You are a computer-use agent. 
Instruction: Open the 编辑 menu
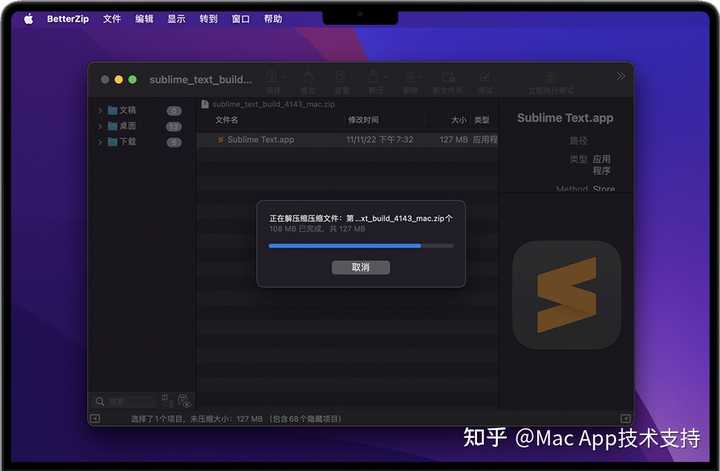[x=144, y=19]
